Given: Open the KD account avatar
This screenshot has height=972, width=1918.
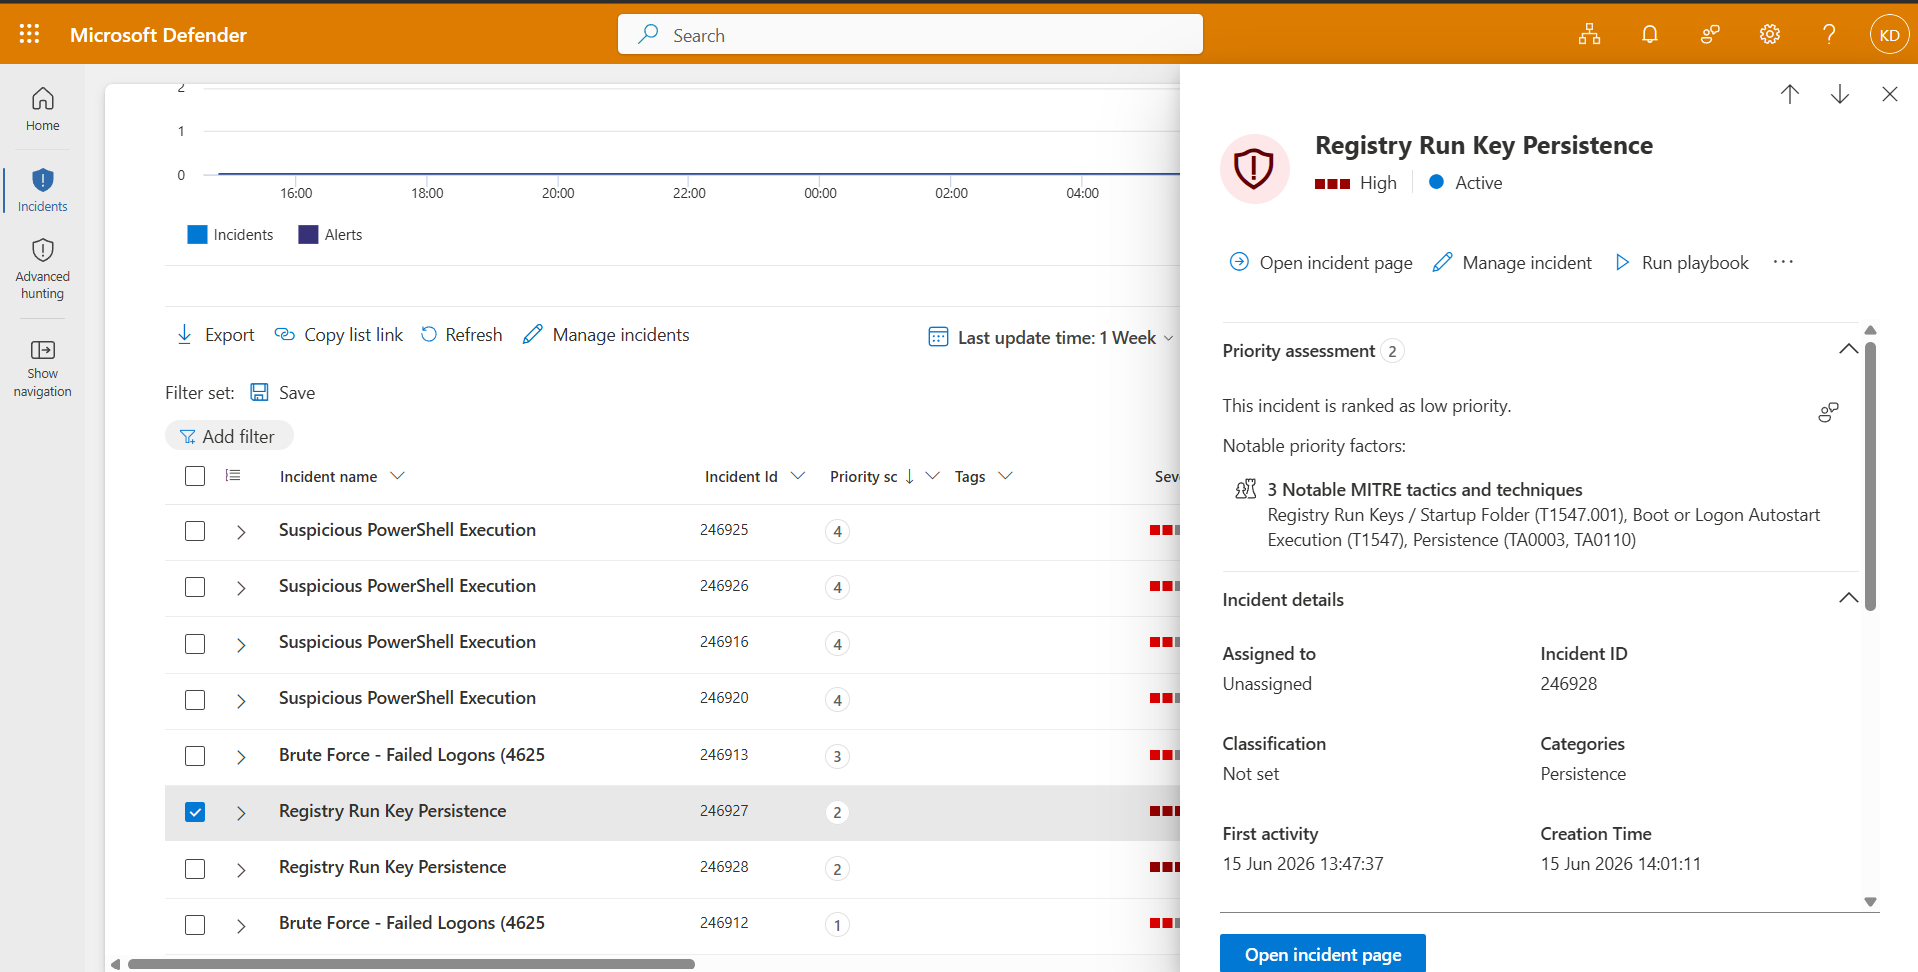Looking at the screenshot, I should click(x=1889, y=35).
